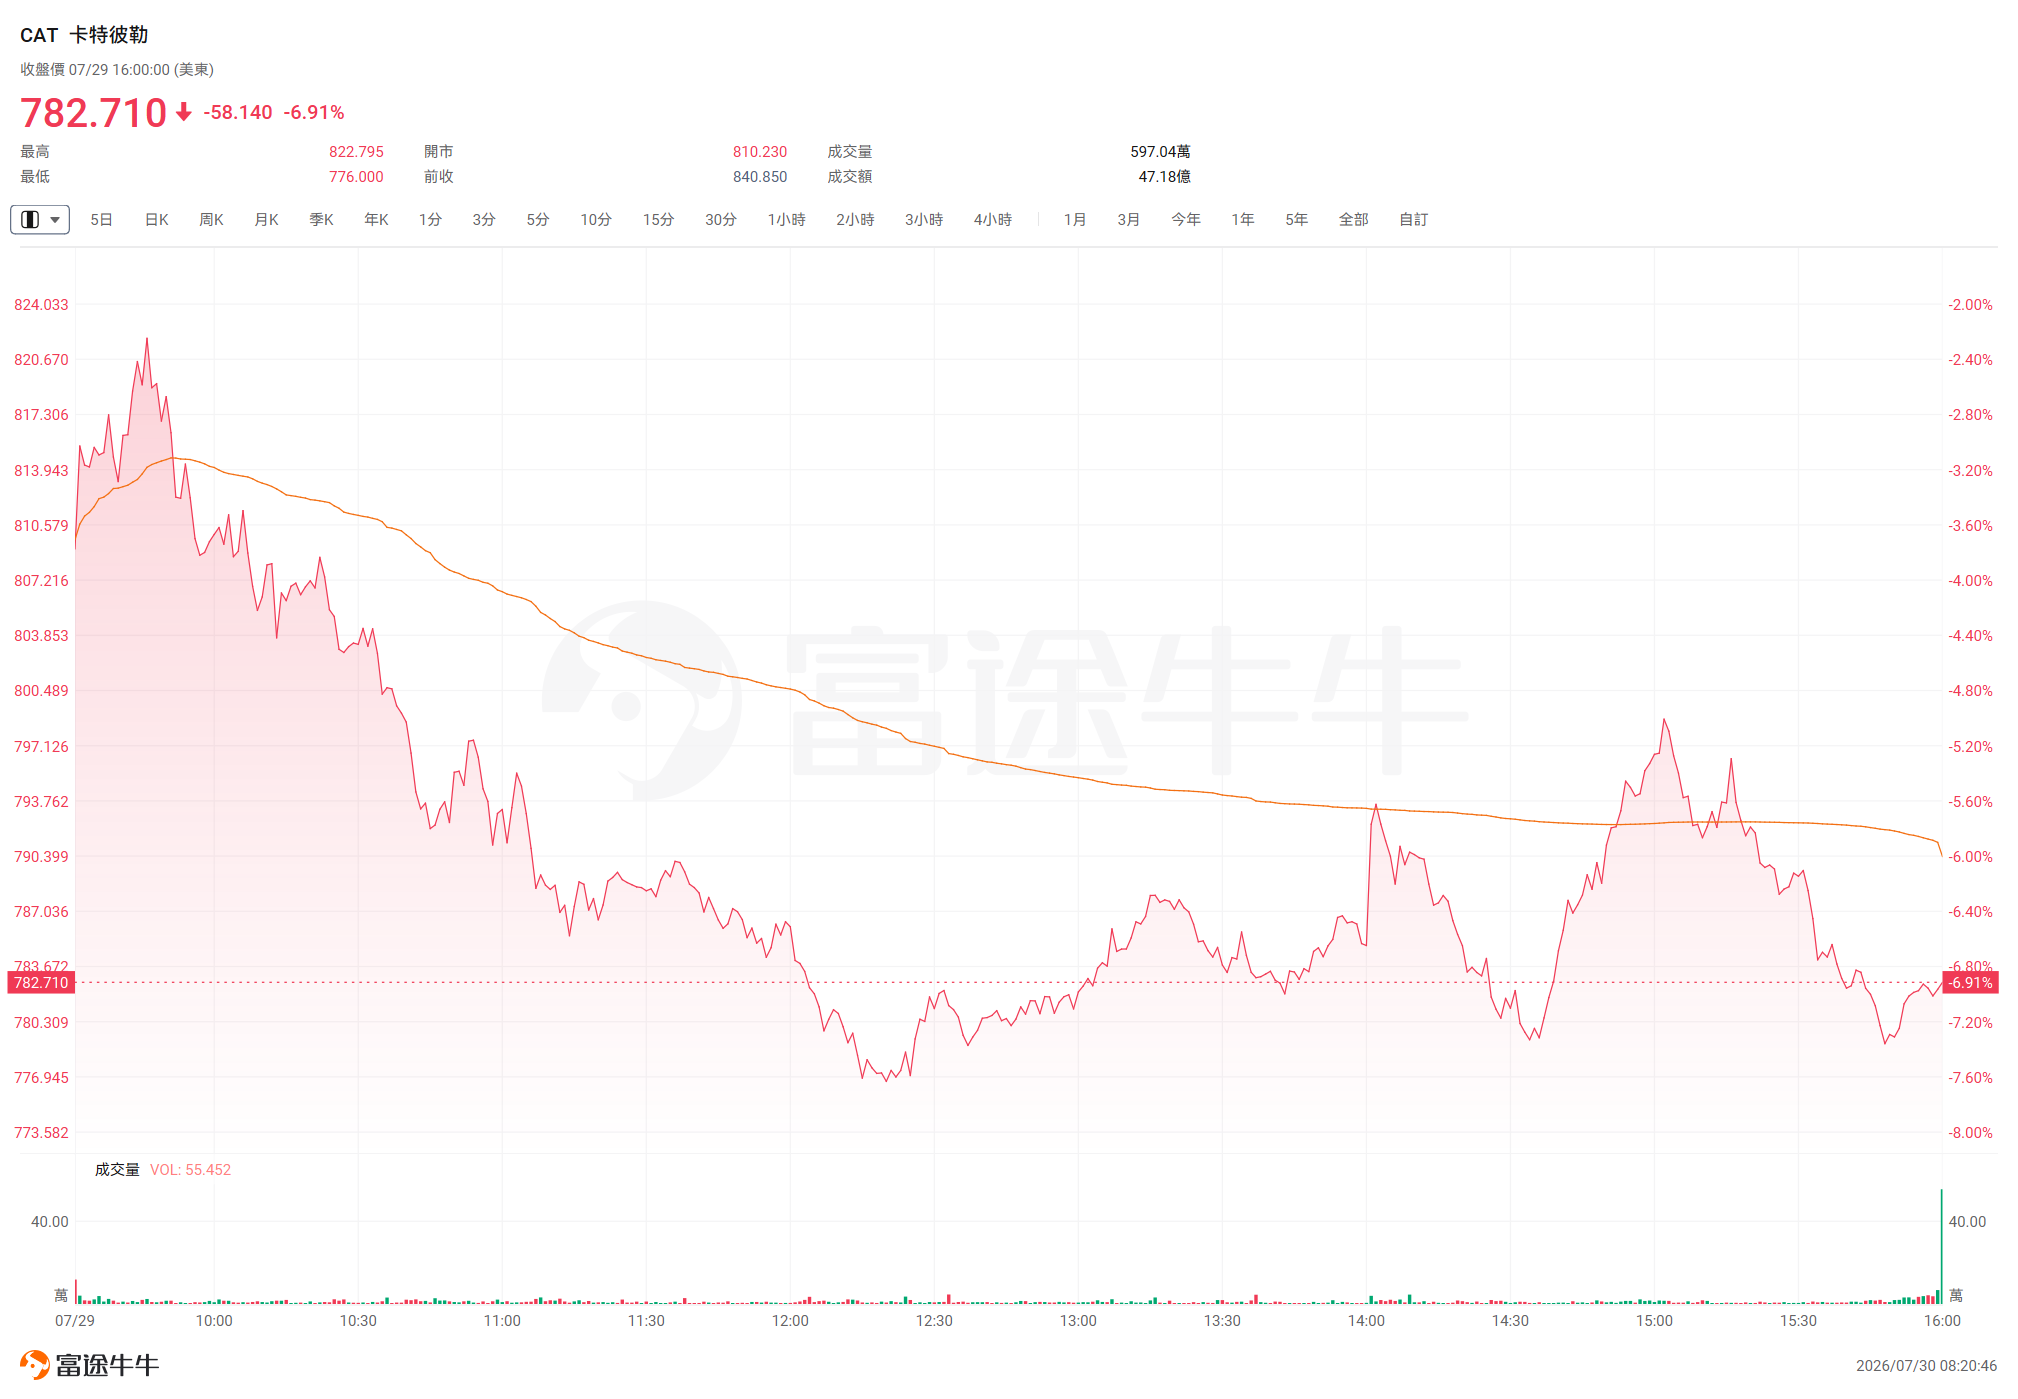Show the 1小時 chart
The width and height of the screenshot is (2018, 1399).
[x=787, y=219]
